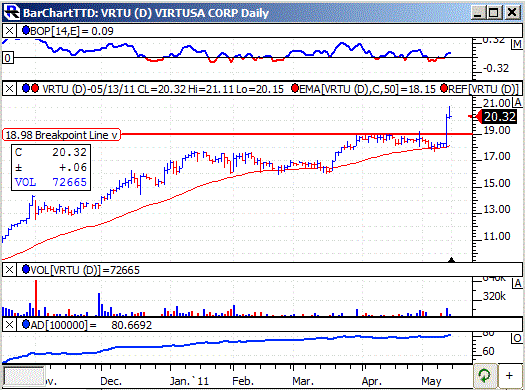The image size is (525, 390).
Task: Close the VOL volume pane
Action: tap(9, 269)
